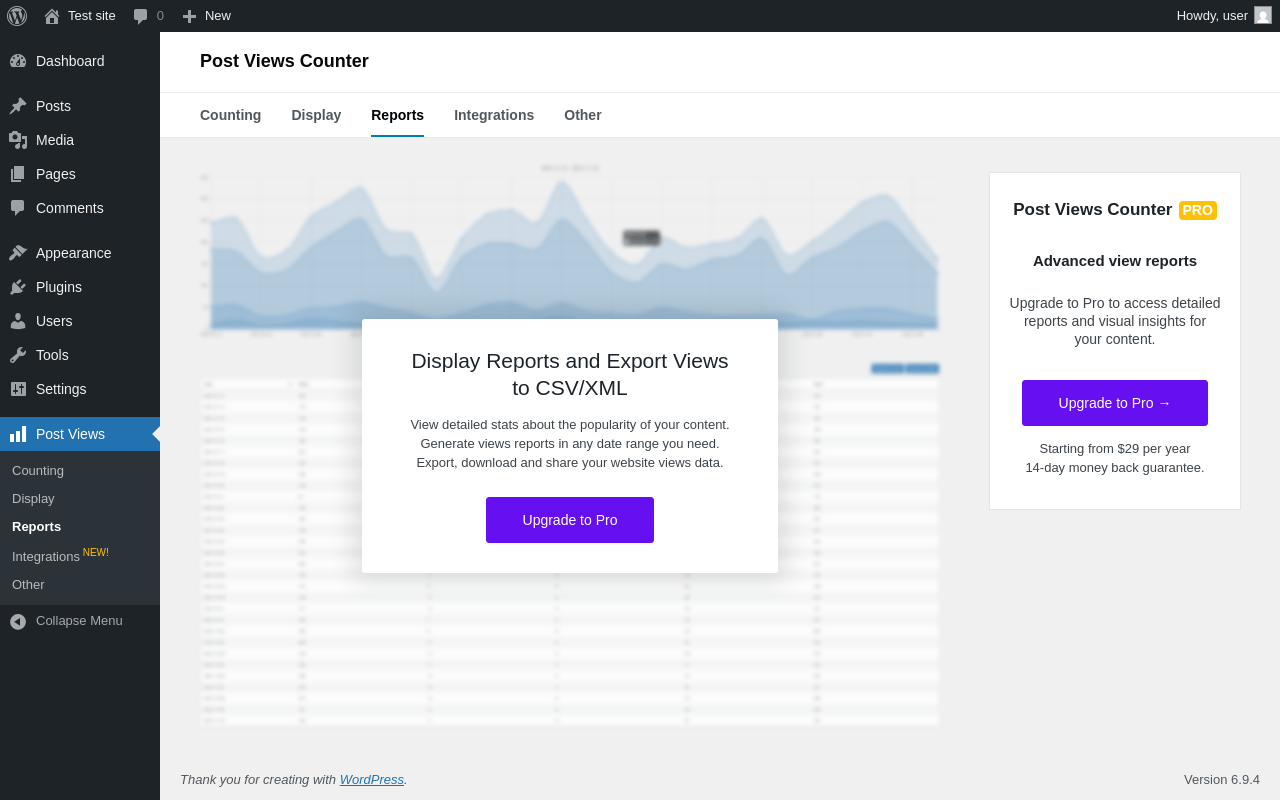
Task: Click the Collapse Menu label
Action: 79,621
